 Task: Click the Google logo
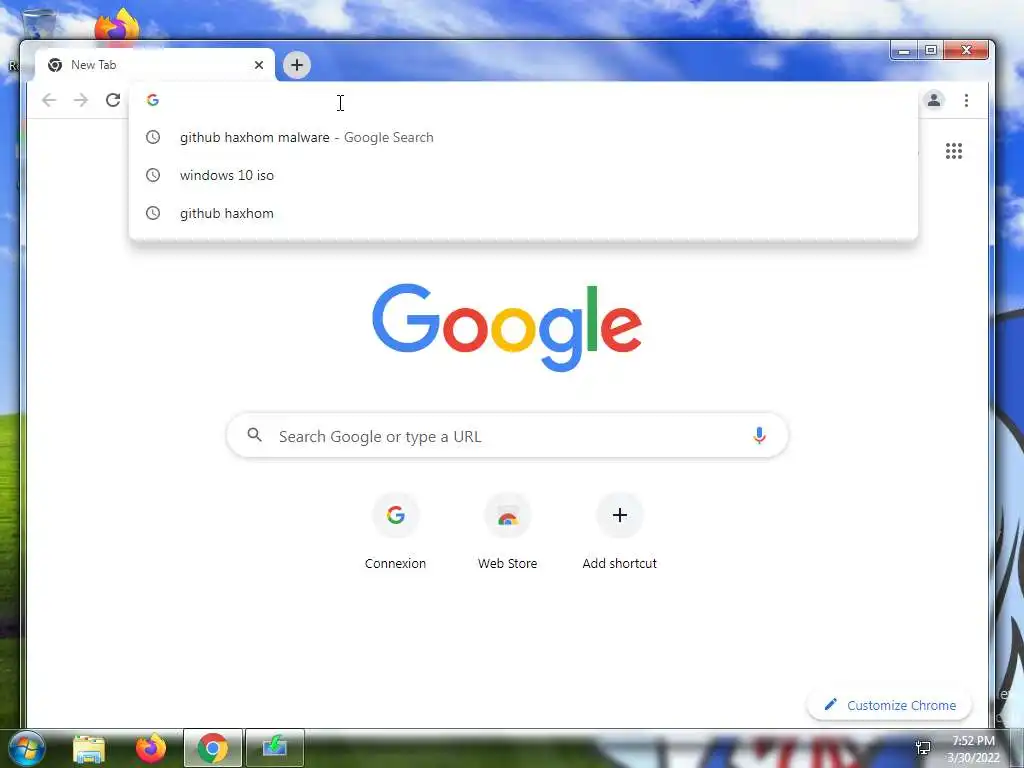point(507,327)
